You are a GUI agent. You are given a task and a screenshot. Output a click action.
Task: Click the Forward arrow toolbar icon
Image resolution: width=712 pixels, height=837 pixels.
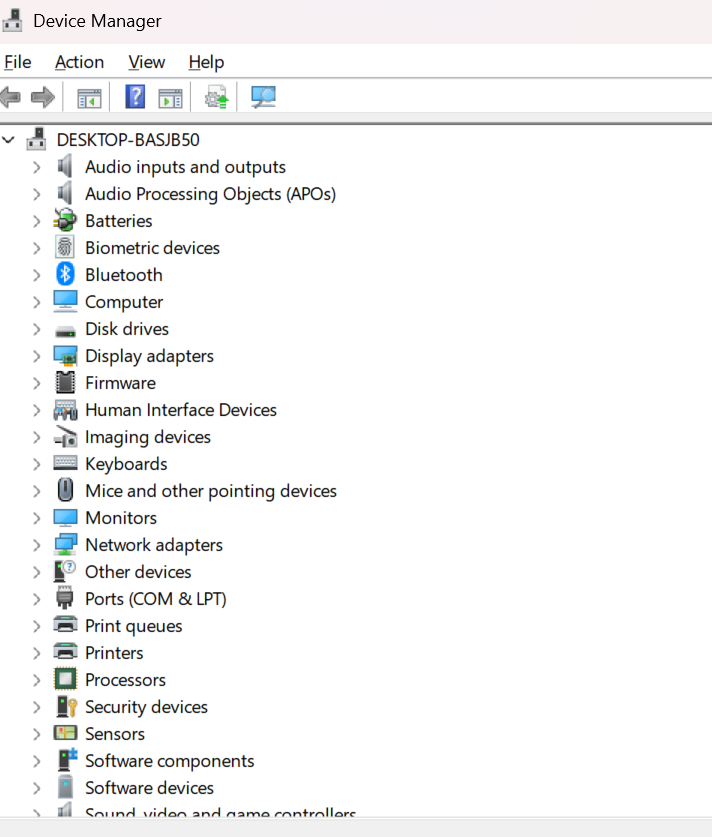43,97
